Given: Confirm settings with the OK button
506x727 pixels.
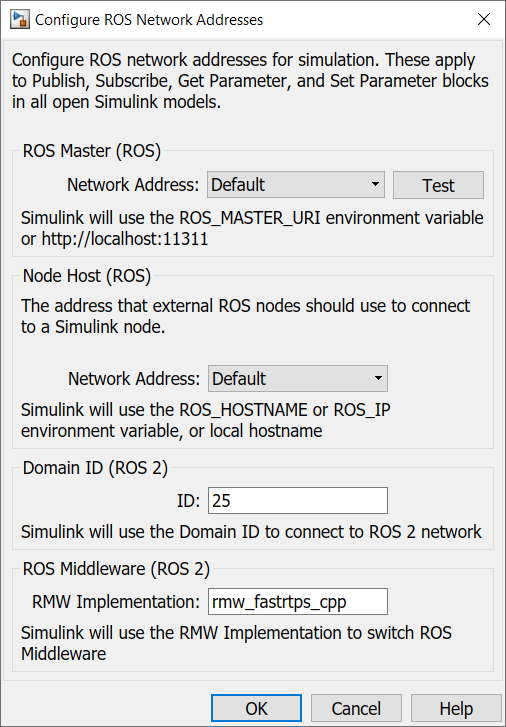Looking at the screenshot, I should 256,708.
